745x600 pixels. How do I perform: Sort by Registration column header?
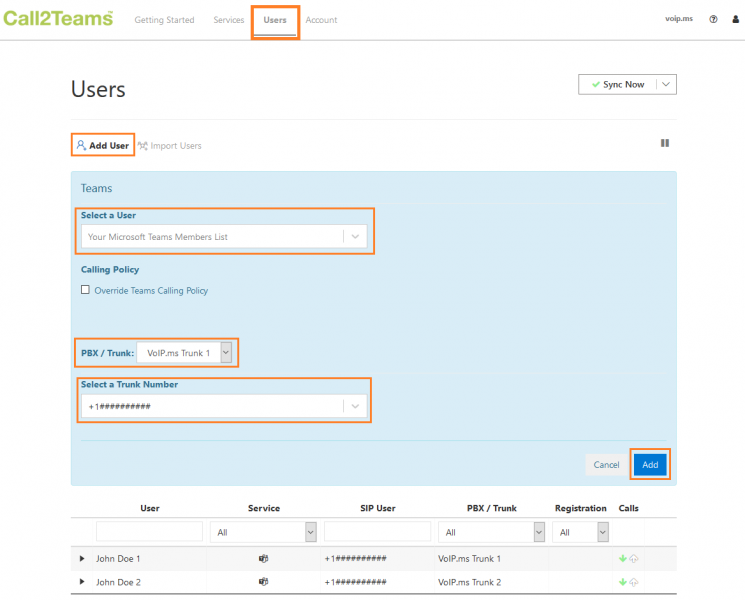point(581,508)
